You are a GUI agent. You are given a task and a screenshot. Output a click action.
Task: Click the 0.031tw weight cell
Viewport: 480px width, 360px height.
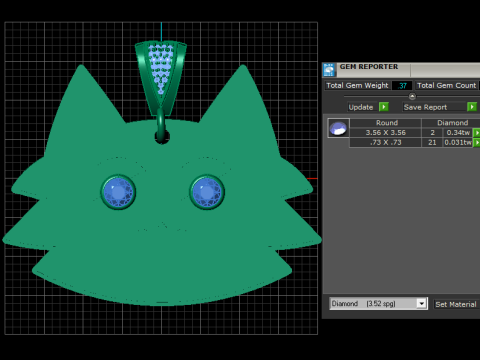point(458,143)
